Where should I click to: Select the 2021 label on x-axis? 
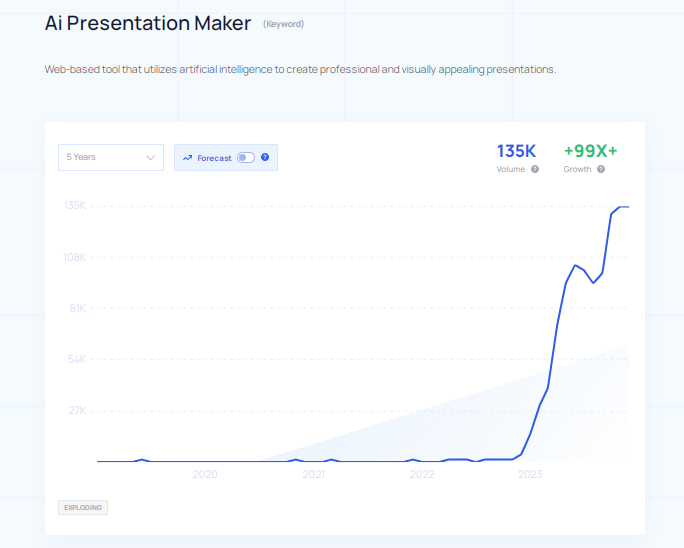coord(313,474)
